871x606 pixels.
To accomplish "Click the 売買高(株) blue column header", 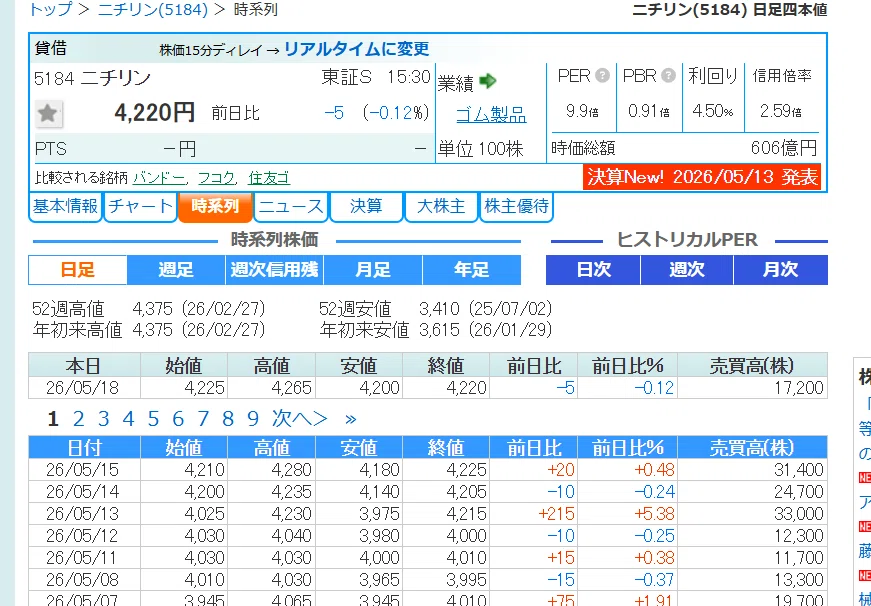I will (x=752, y=448).
